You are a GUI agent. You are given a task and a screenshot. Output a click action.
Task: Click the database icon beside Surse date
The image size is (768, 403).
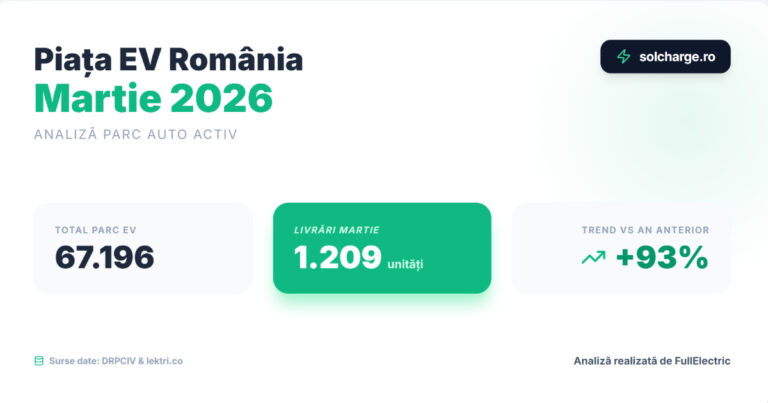[39, 360]
